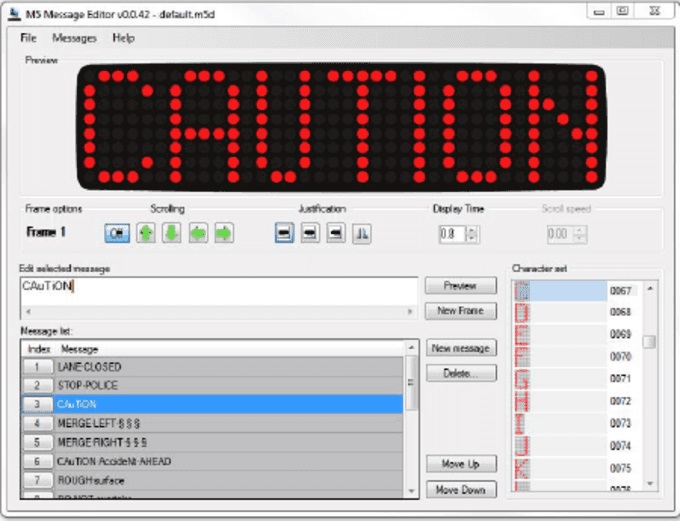
Task: Click the fourth justification icon
Action: (362, 233)
